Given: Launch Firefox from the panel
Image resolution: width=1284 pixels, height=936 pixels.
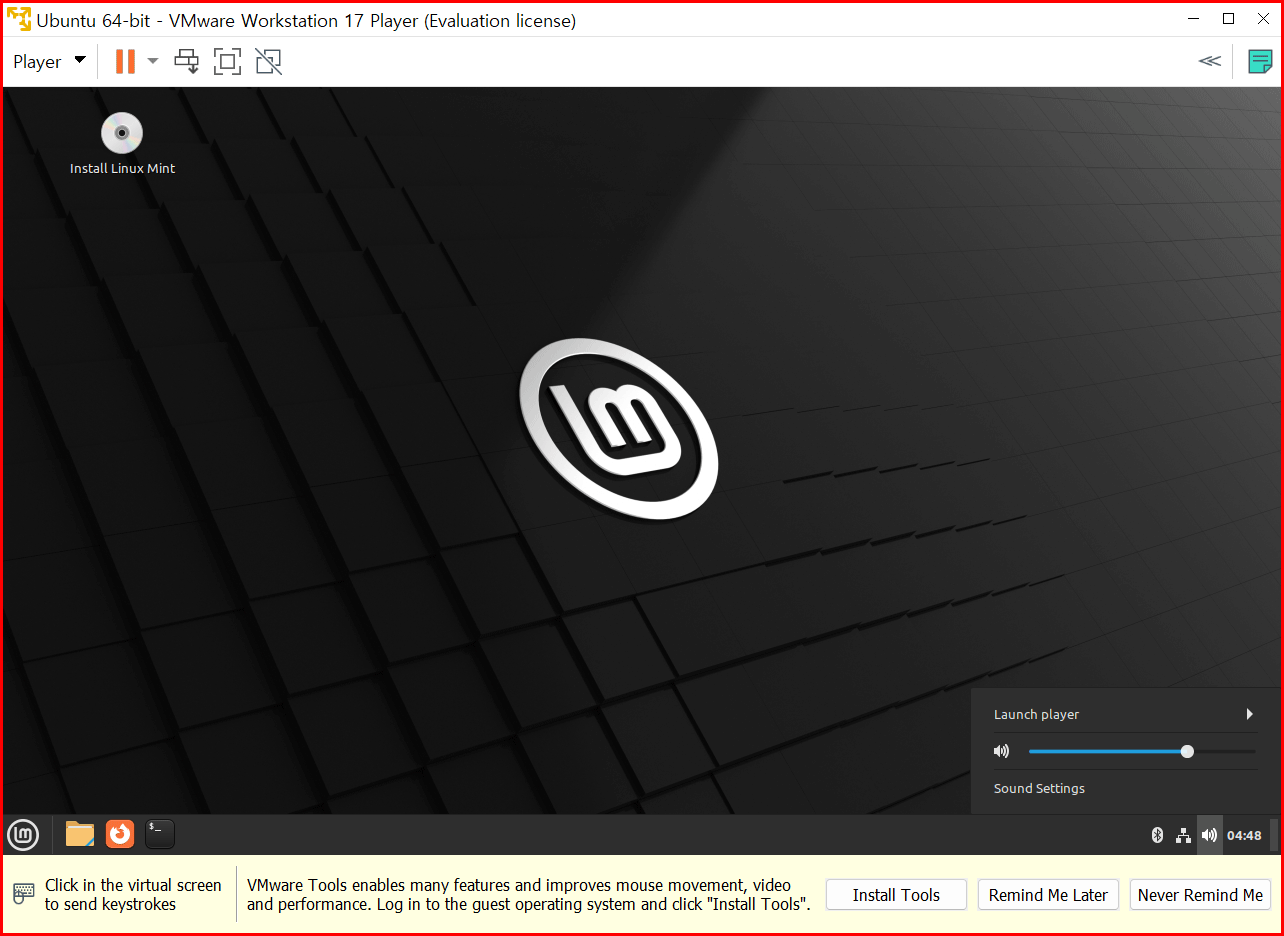Looking at the screenshot, I should (120, 834).
